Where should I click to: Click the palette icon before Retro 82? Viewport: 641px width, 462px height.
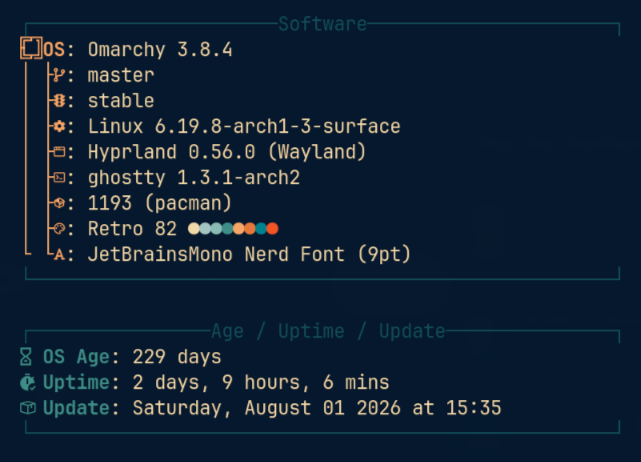coord(59,229)
